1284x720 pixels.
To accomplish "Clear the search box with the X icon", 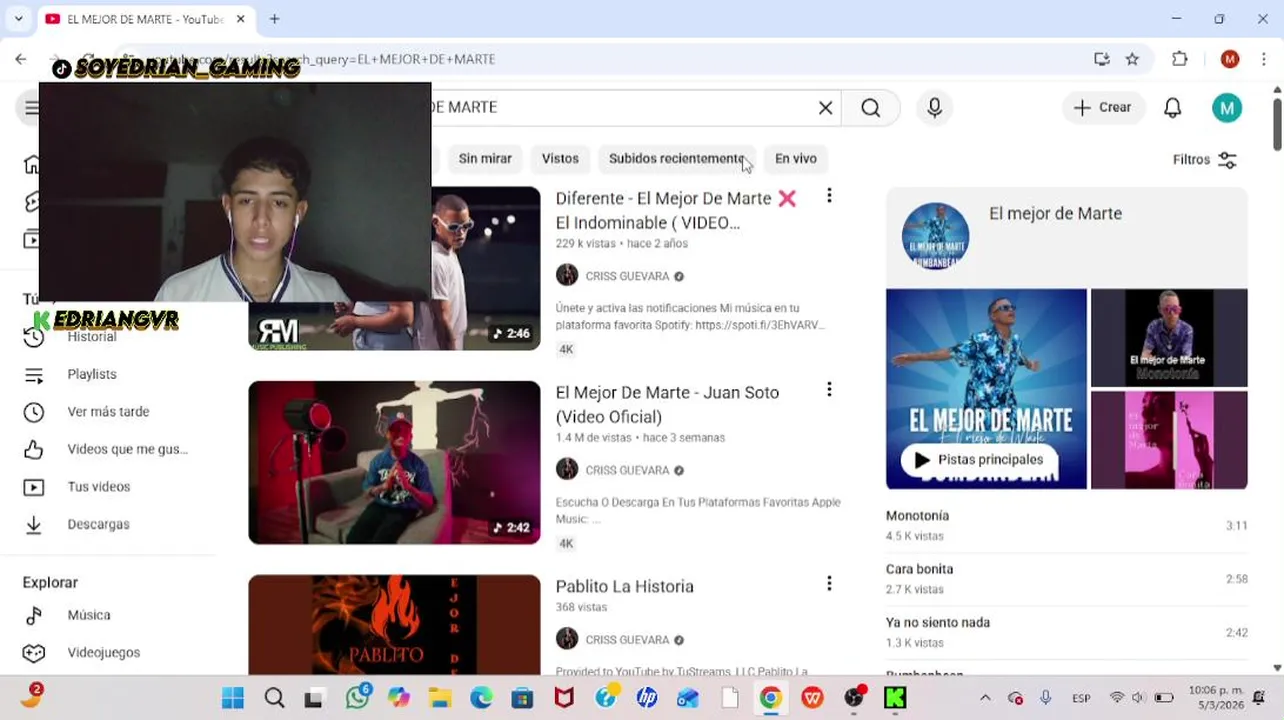I will tap(825, 108).
